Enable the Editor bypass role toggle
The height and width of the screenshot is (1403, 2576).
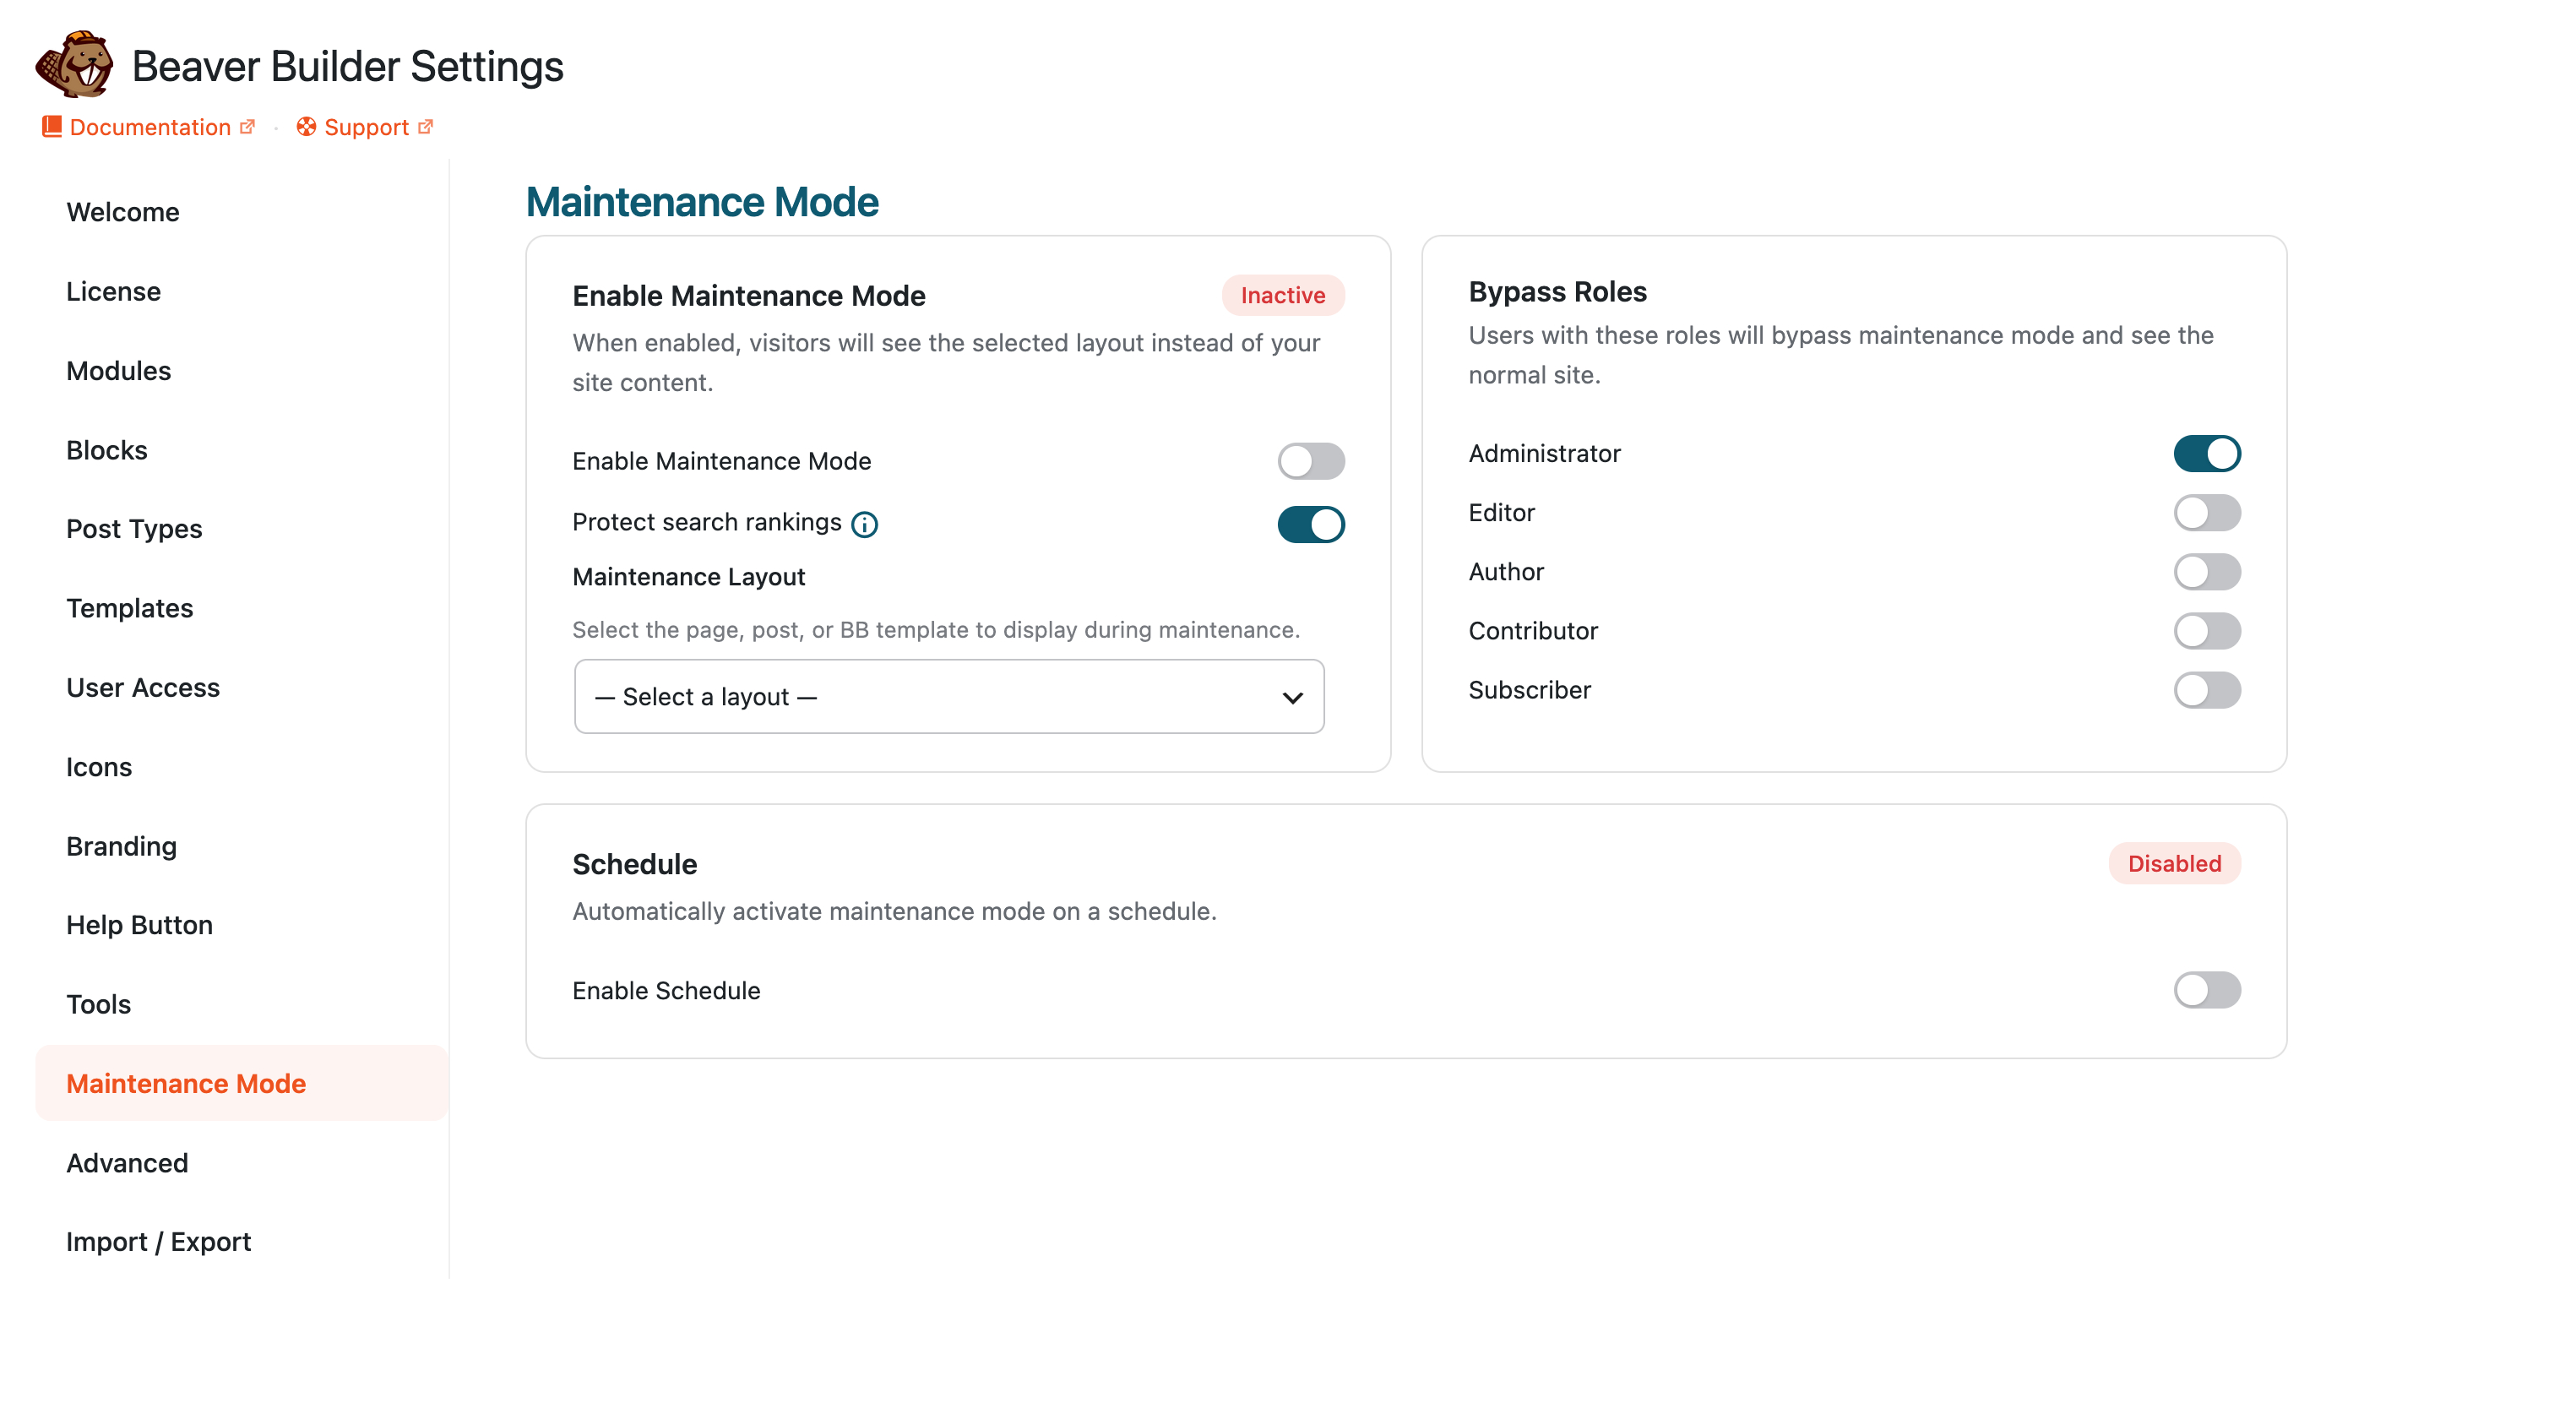coord(2207,513)
